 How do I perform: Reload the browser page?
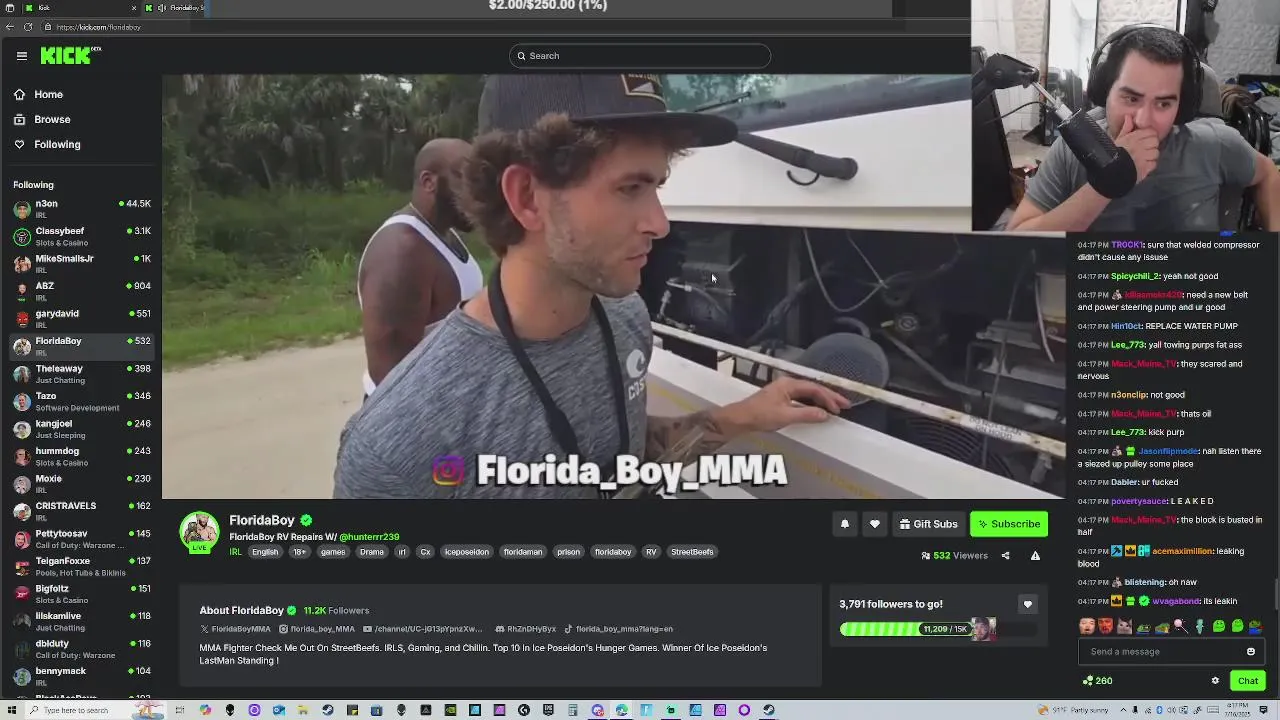pyautogui.click(x=27, y=27)
